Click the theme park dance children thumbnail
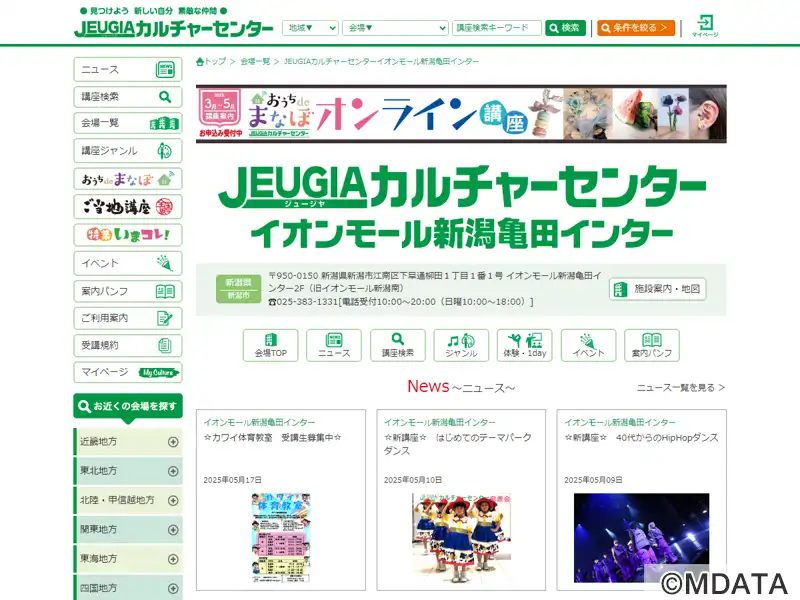 click(461, 537)
